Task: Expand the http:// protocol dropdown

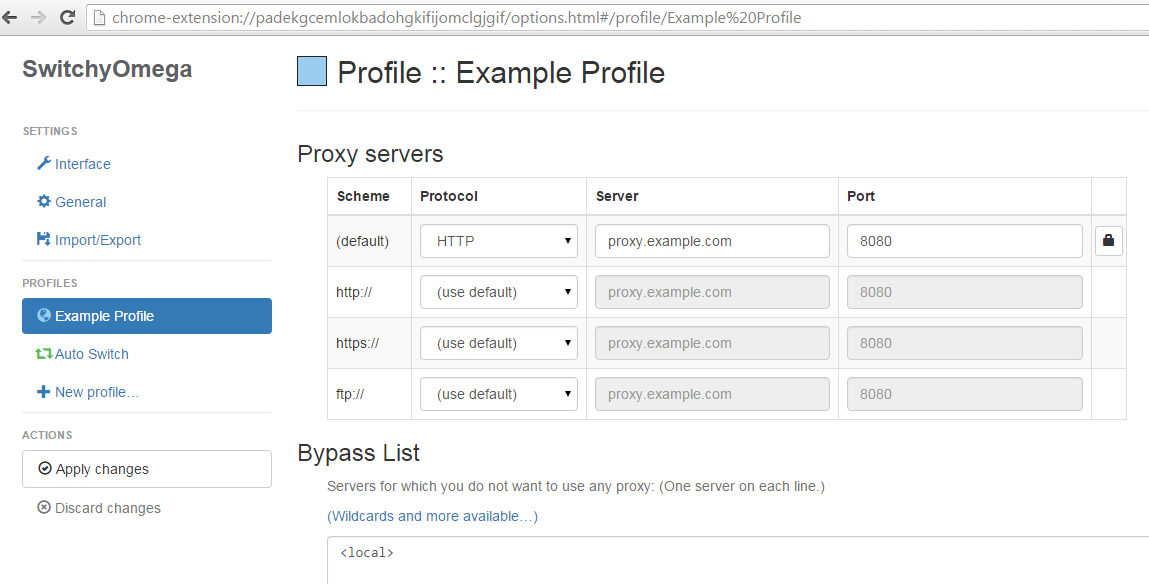Action: click(x=498, y=292)
